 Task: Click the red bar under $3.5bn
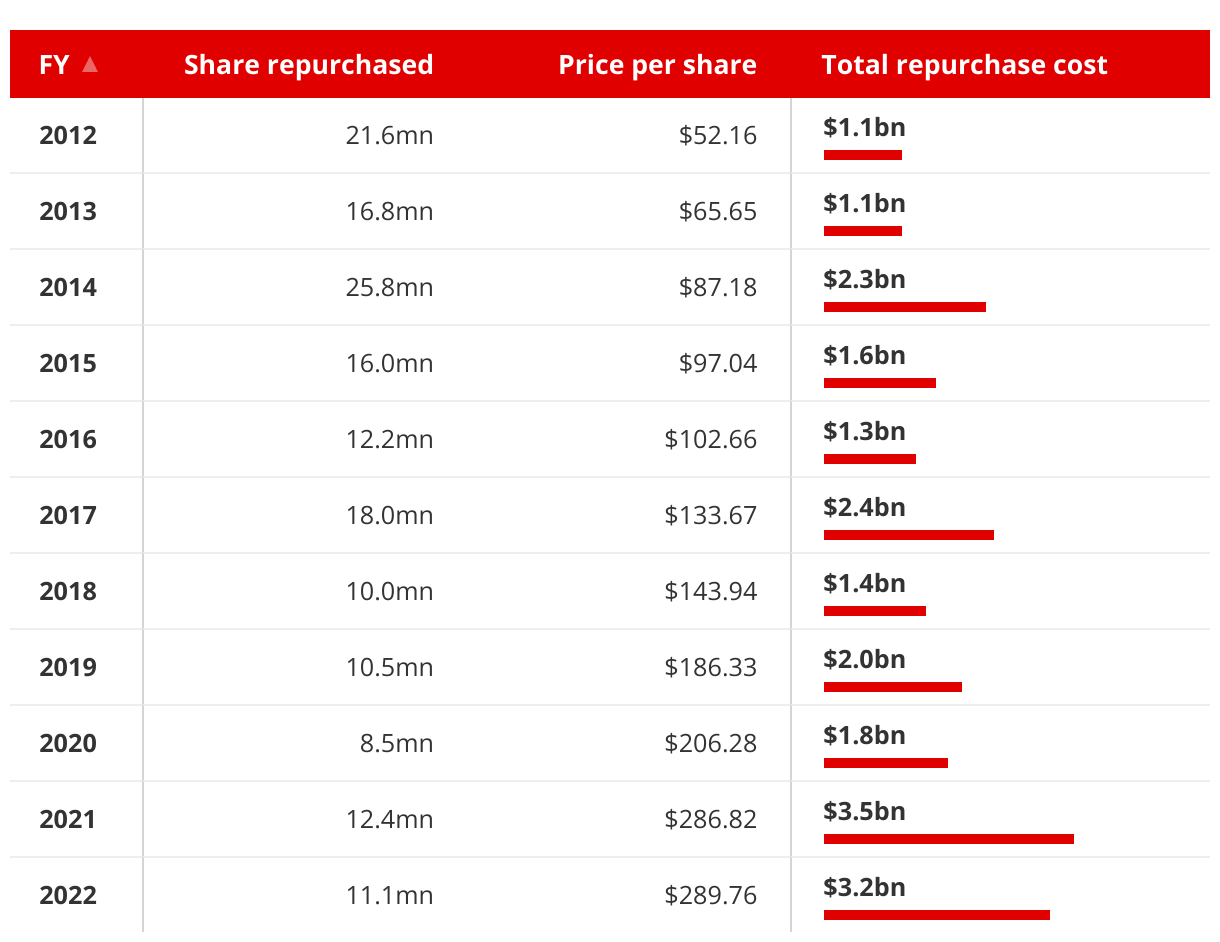948,839
